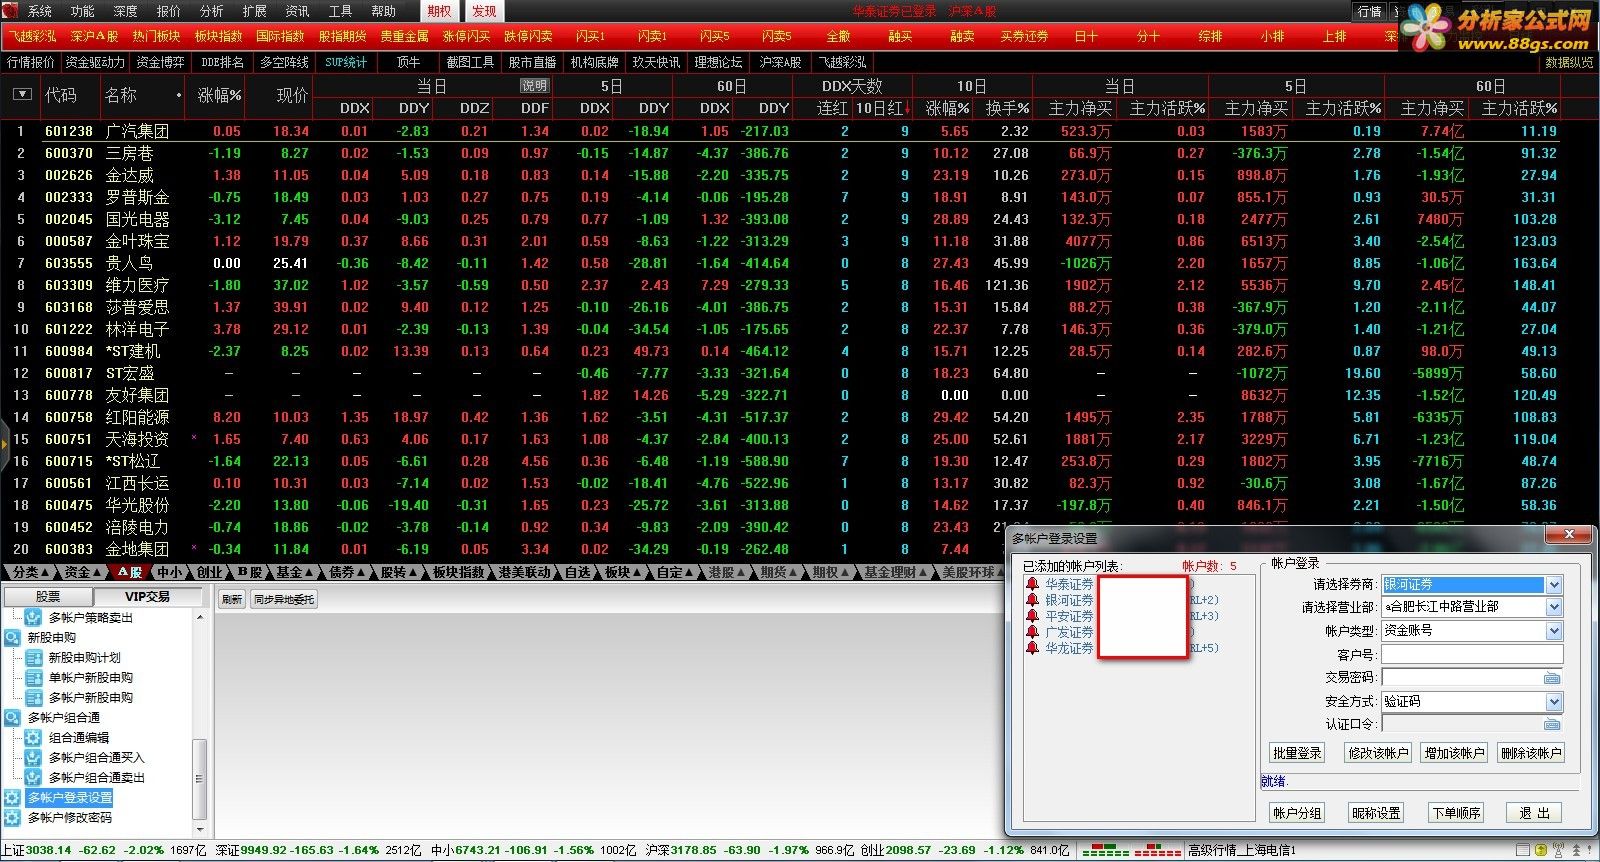The width and height of the screenshot is (1600, 862).
Task: Click the list icon for 新股申购计划
Action: coord(33,658)
